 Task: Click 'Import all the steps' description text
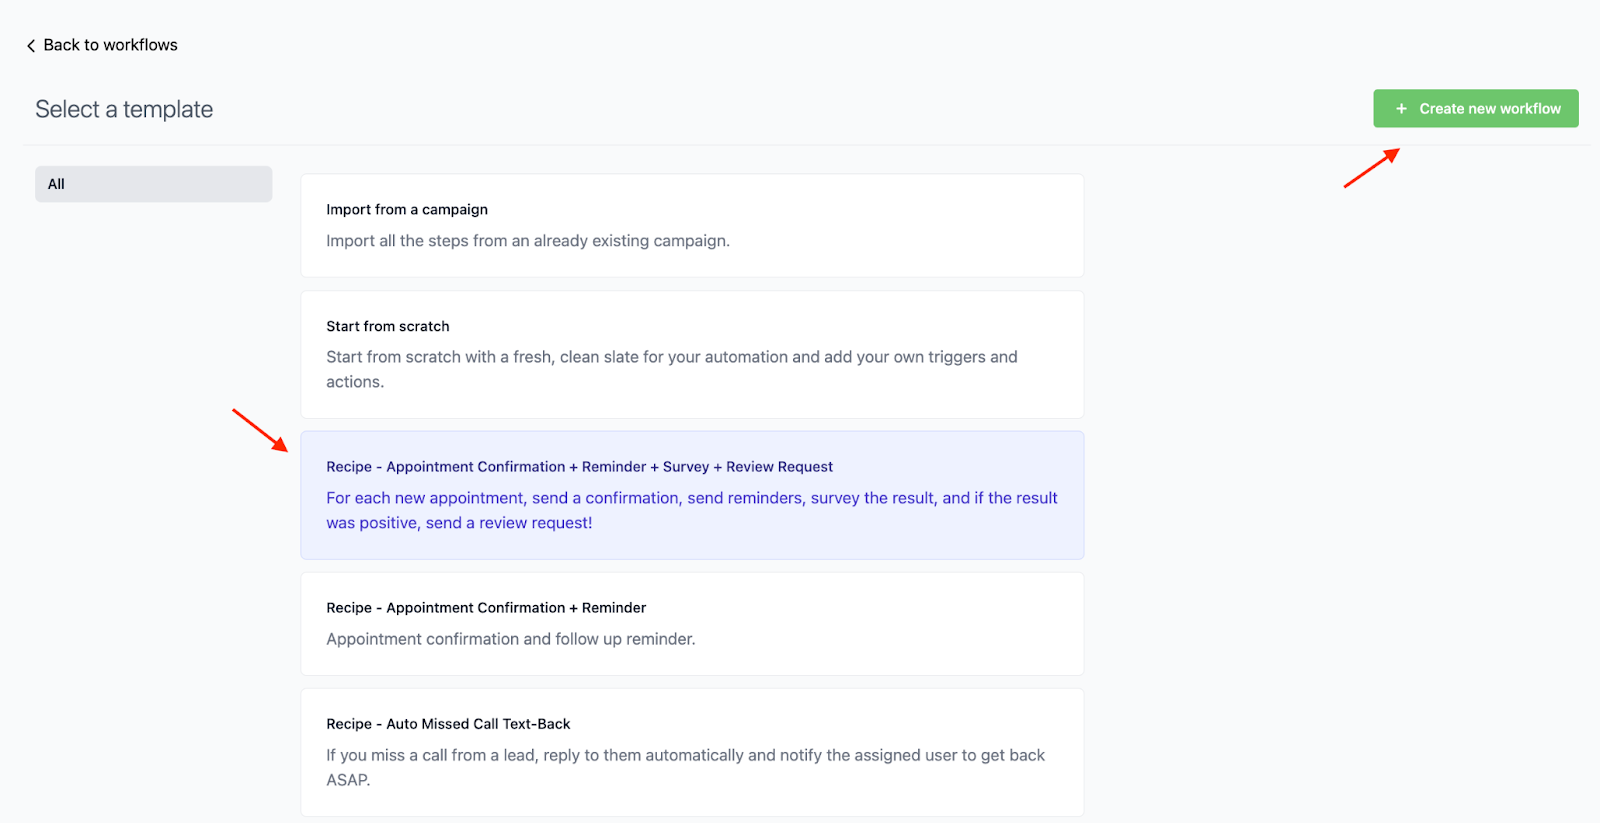(x=528, y=241)
